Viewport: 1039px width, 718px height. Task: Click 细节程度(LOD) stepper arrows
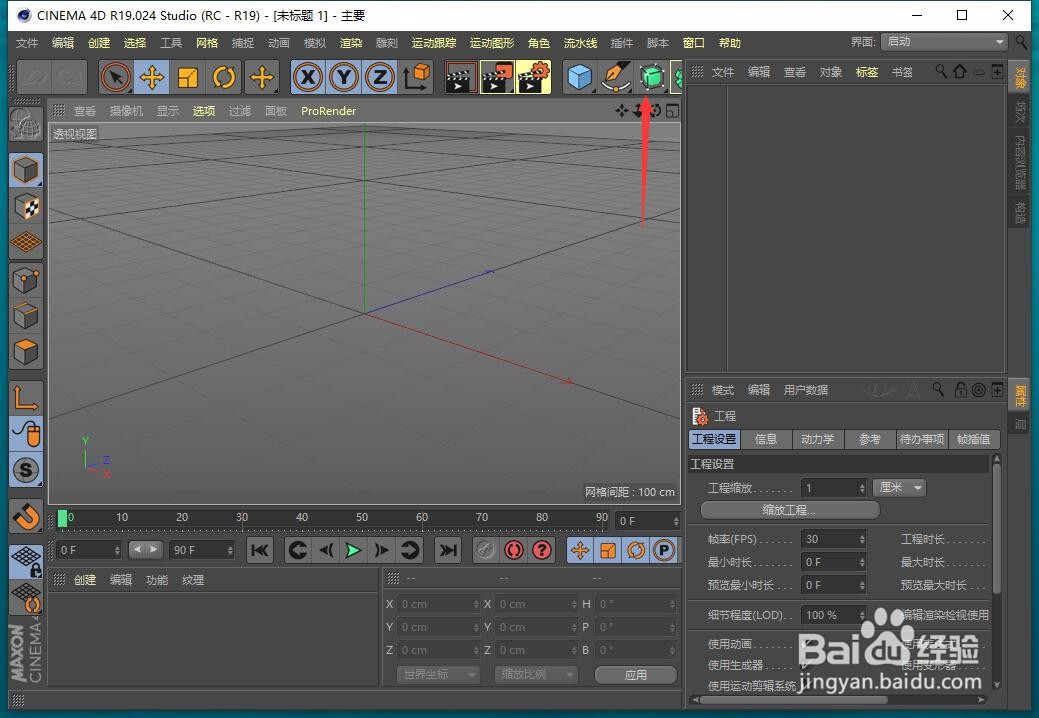pyautogui.click(x=861, y=615)
